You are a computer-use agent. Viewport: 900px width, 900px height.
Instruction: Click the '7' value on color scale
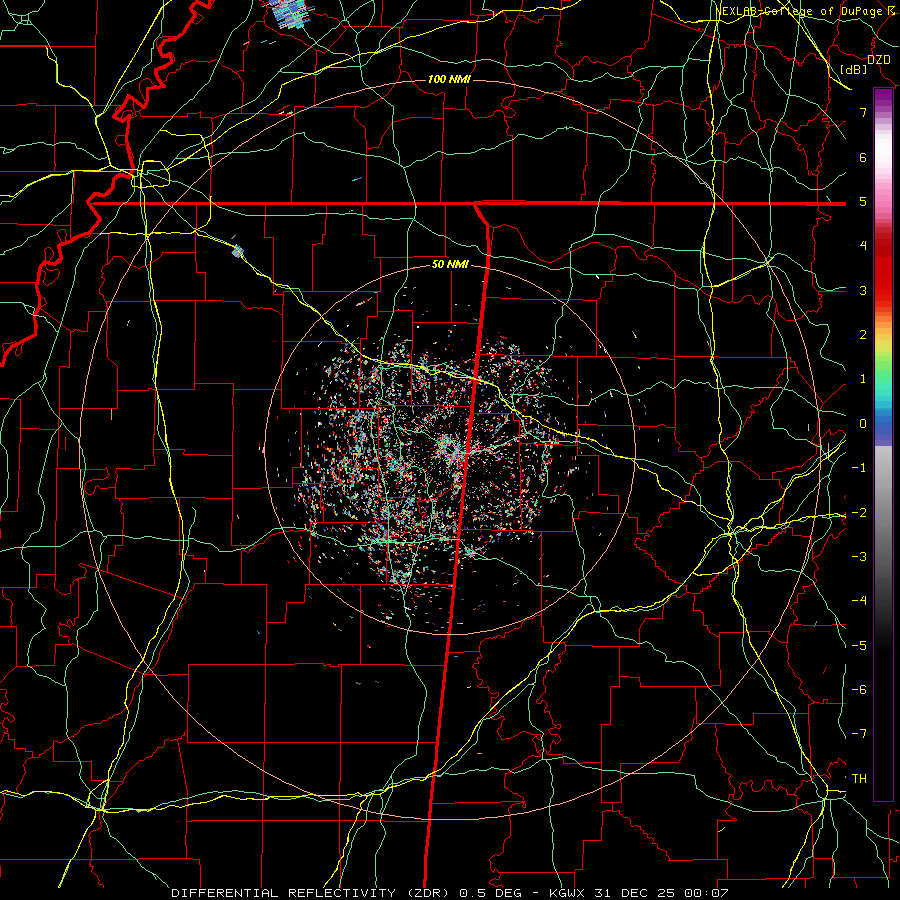point(863,112)
